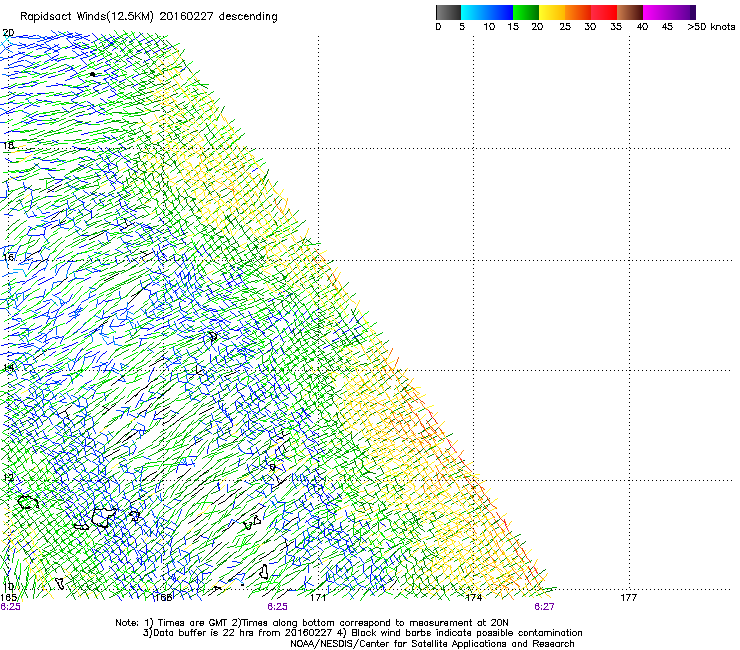The image size is (740, 650).
Task: Click the "25" legend scale label
Action: [x=565, y=27]
